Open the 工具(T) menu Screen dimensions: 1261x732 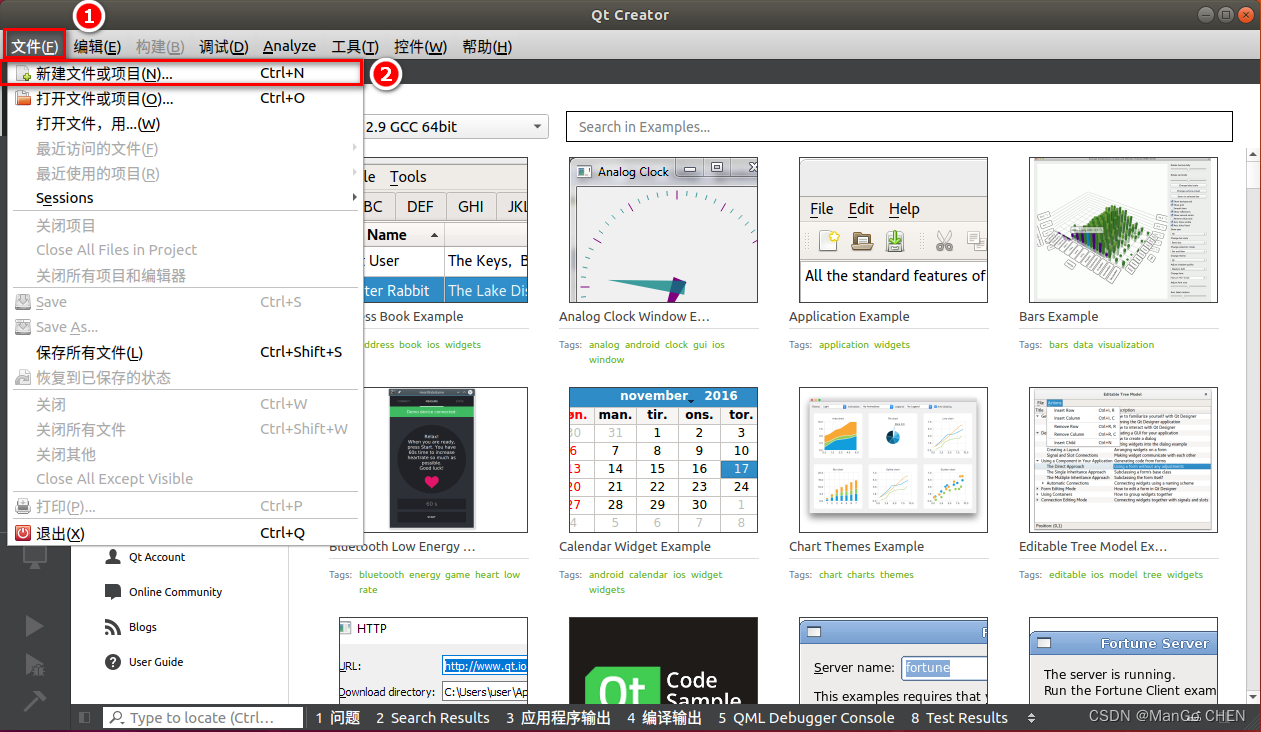coord(355,46)
